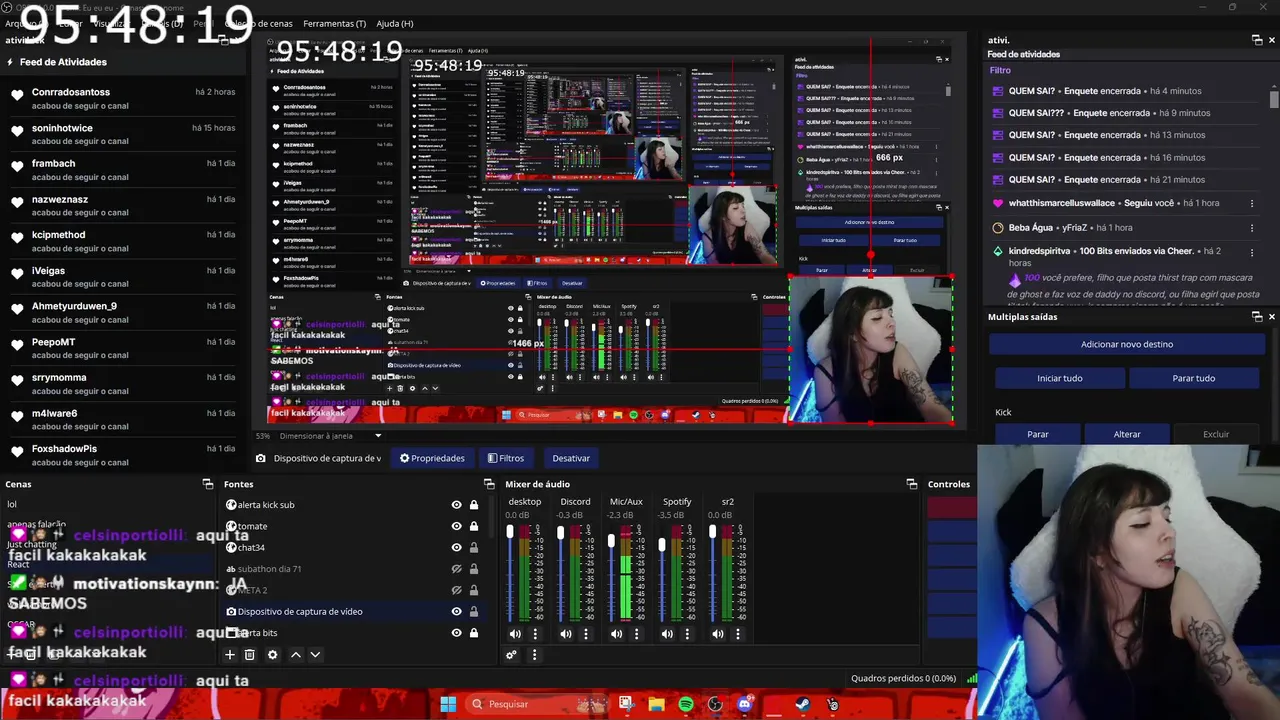
Task: Open the Ajuda (H) menu
Action: [x=394, y=23]
